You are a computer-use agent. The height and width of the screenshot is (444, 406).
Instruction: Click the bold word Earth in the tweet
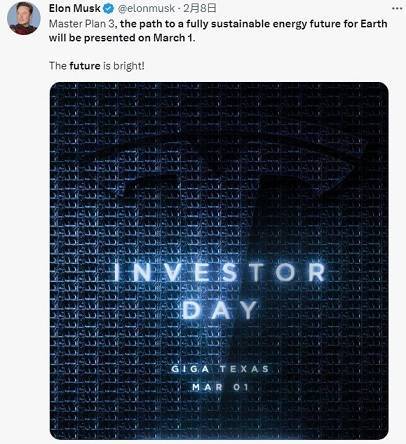coord(374,24)
